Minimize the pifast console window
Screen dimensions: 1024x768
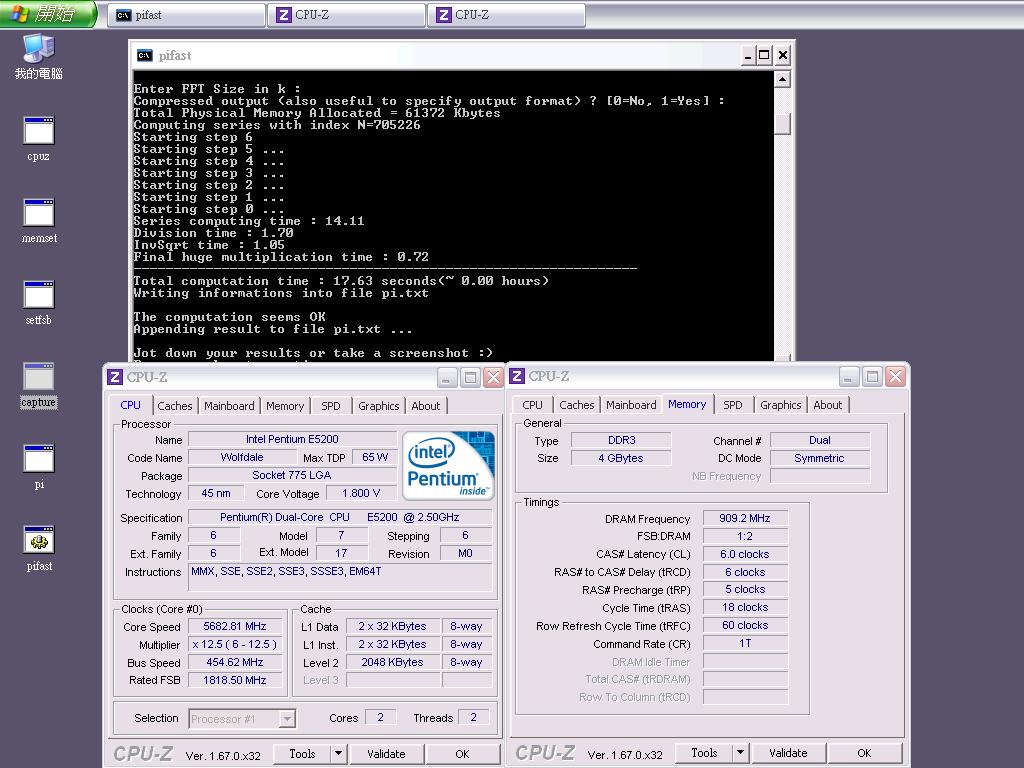748,56
